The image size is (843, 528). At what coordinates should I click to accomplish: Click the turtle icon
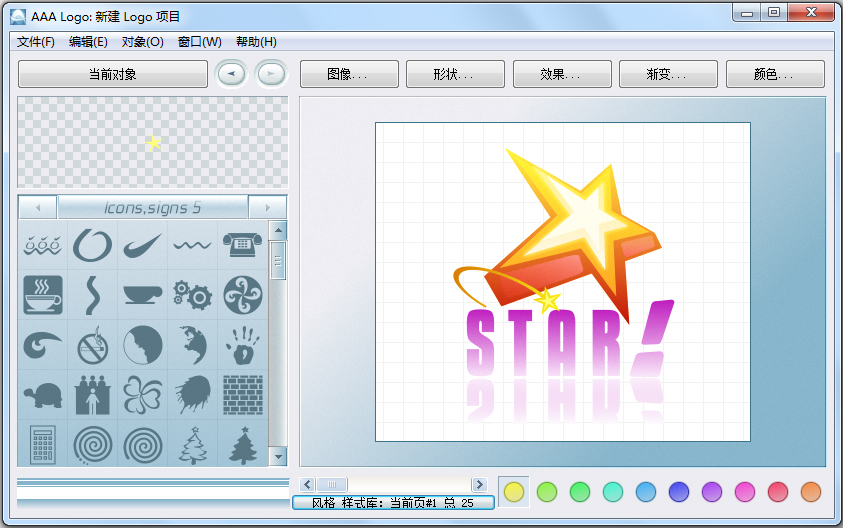43,394
